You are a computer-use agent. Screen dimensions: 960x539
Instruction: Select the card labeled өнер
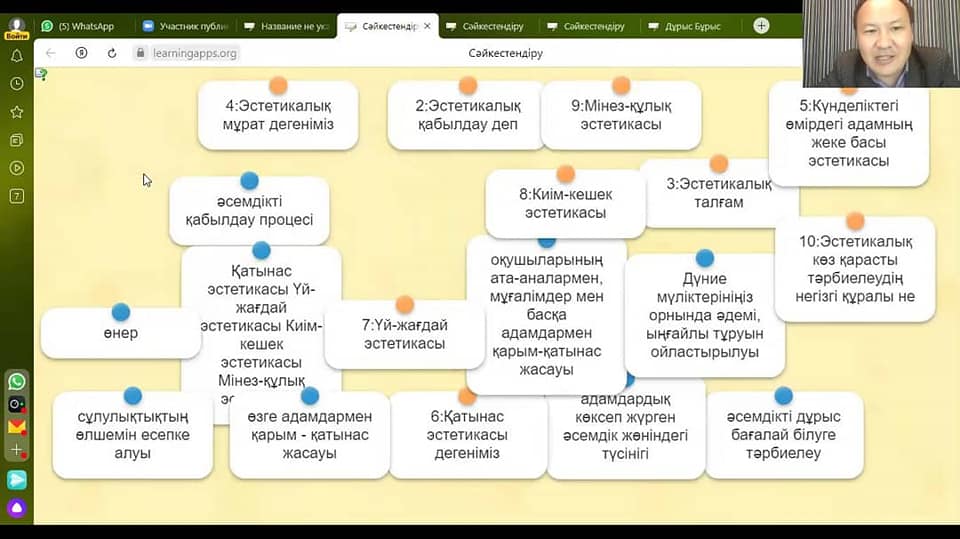[120, 334]
